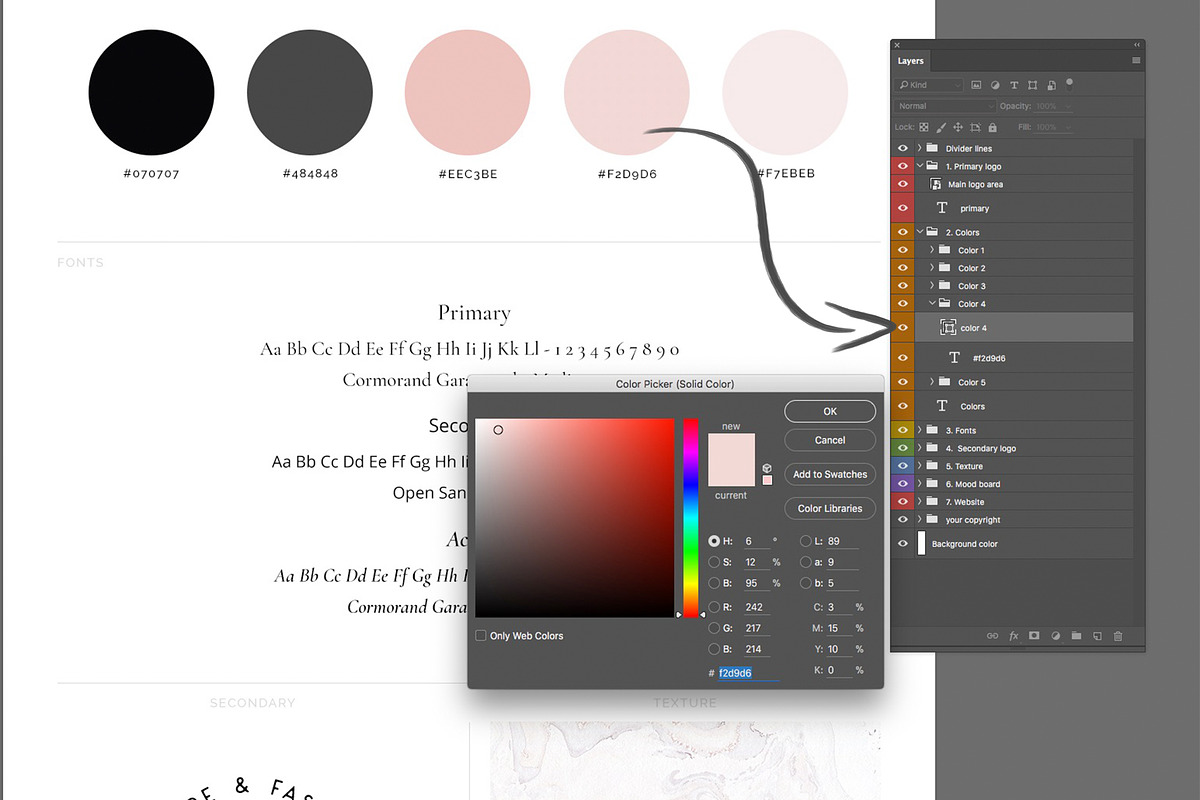
Task: Click the hex color input field
Action: click(x=749, y=673)
